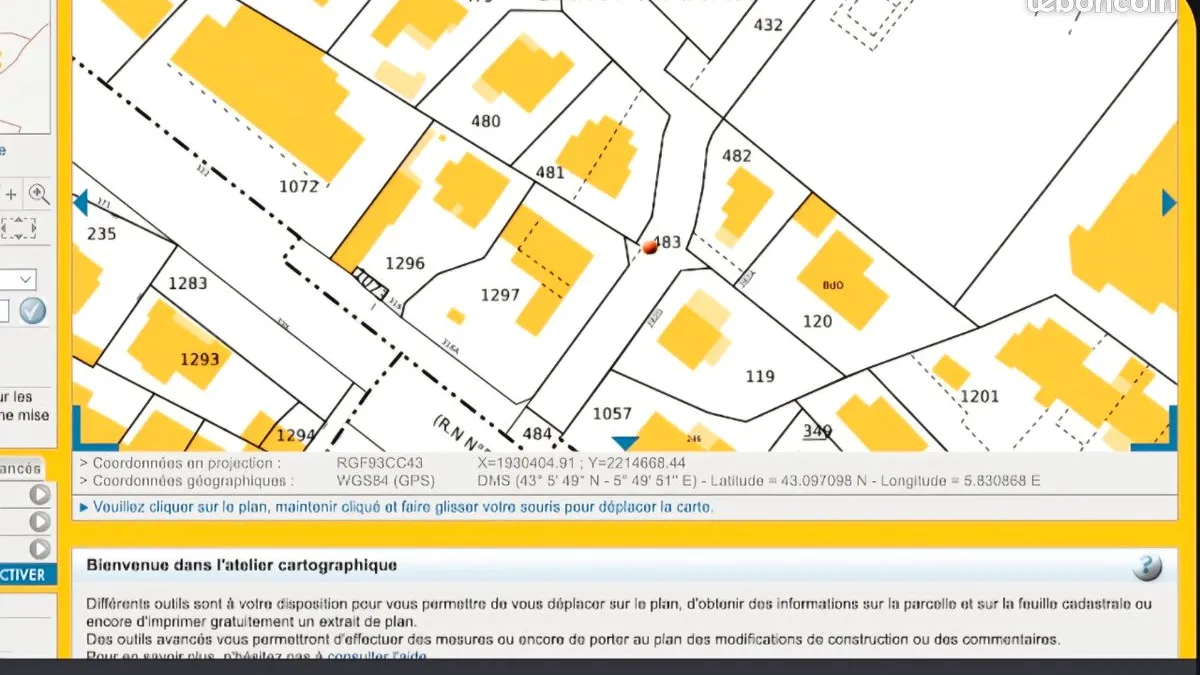Select parcel 120 on the map
This screenshot has width=1200, height=675.
[x=817, y=321]
